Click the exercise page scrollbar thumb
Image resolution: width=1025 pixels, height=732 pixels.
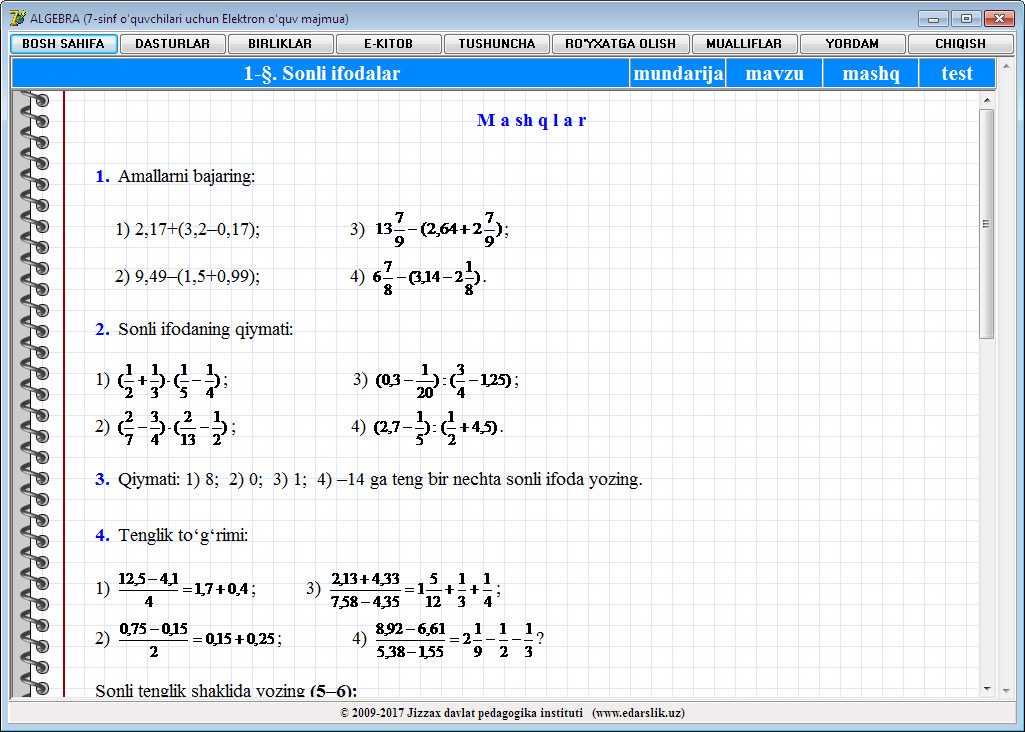coord(987,224)
